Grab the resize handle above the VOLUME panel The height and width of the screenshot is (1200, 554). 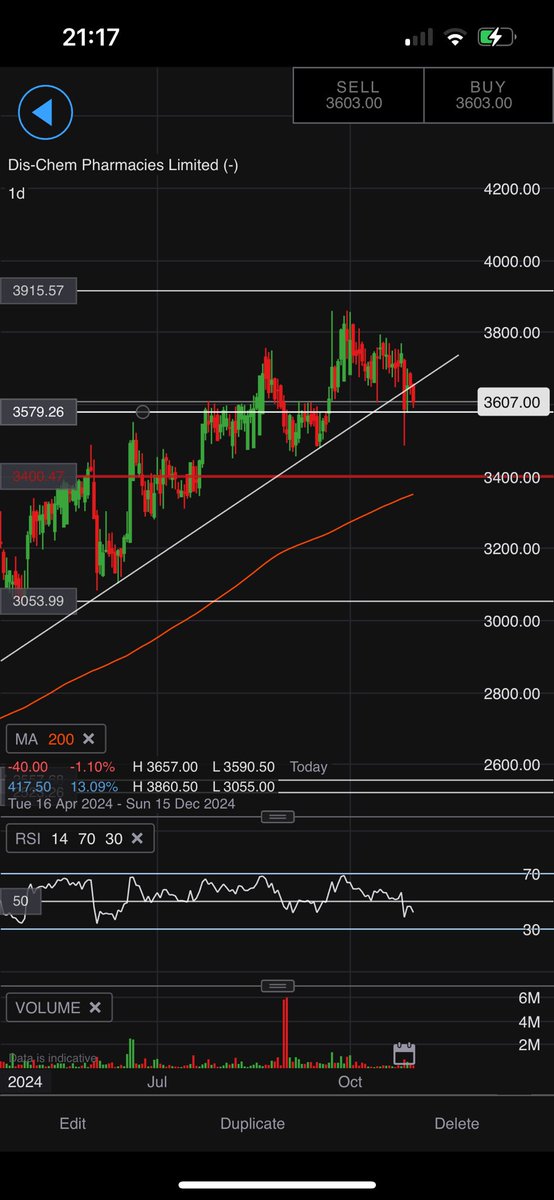coord(277,985)
